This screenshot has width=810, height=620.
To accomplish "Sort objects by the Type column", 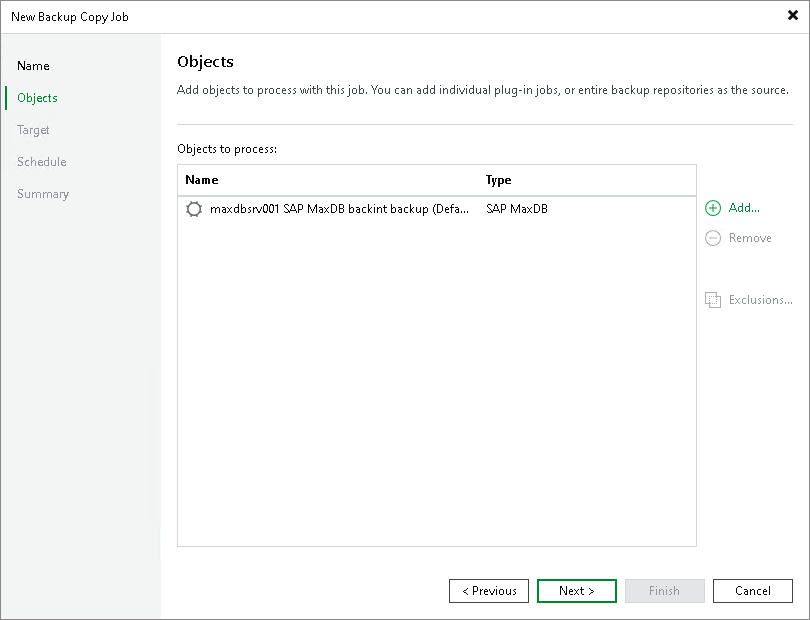I will click(497, 180).
